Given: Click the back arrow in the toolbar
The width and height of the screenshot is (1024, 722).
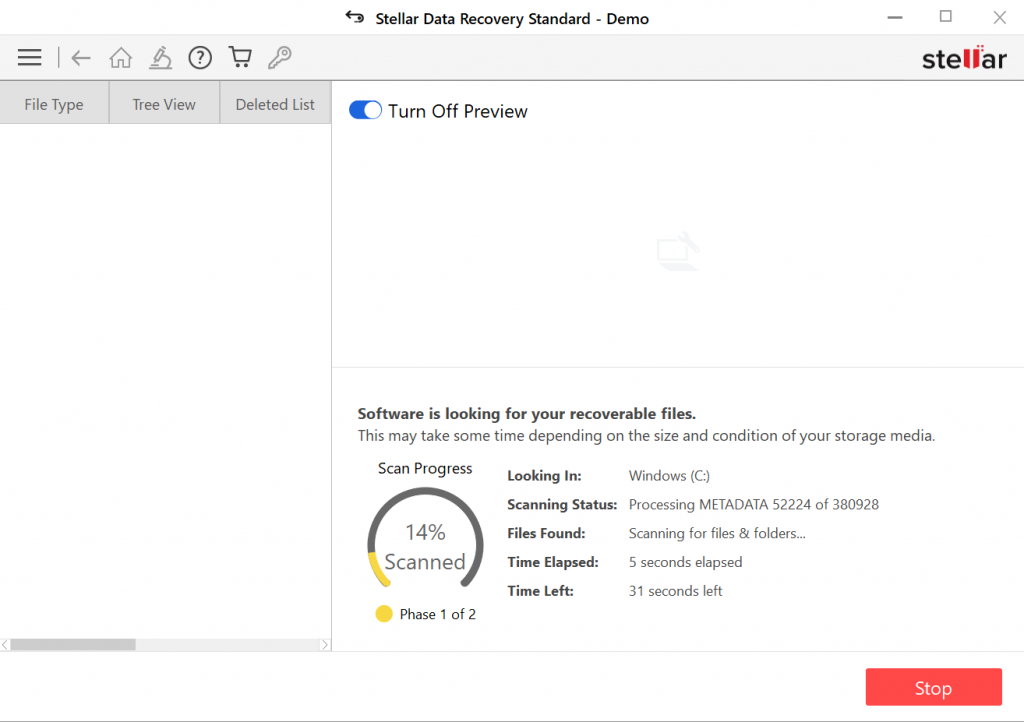Looking at the screenshot, I should pos(80,57).
